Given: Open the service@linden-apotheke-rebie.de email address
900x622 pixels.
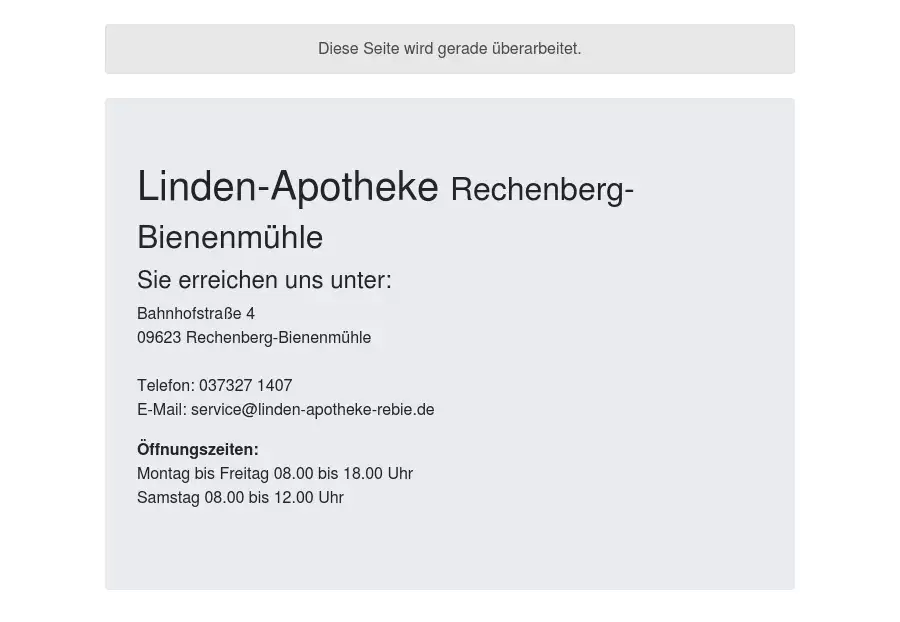Looking at the screenshot, I should [313, 410].
